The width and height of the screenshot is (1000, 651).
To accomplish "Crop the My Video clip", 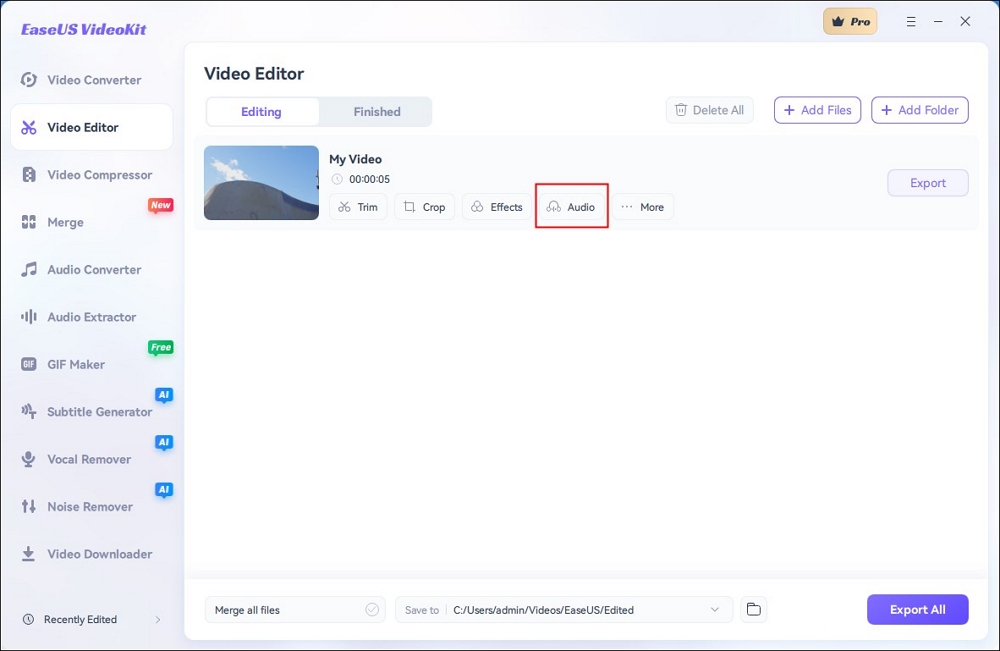I will (424, 207).
